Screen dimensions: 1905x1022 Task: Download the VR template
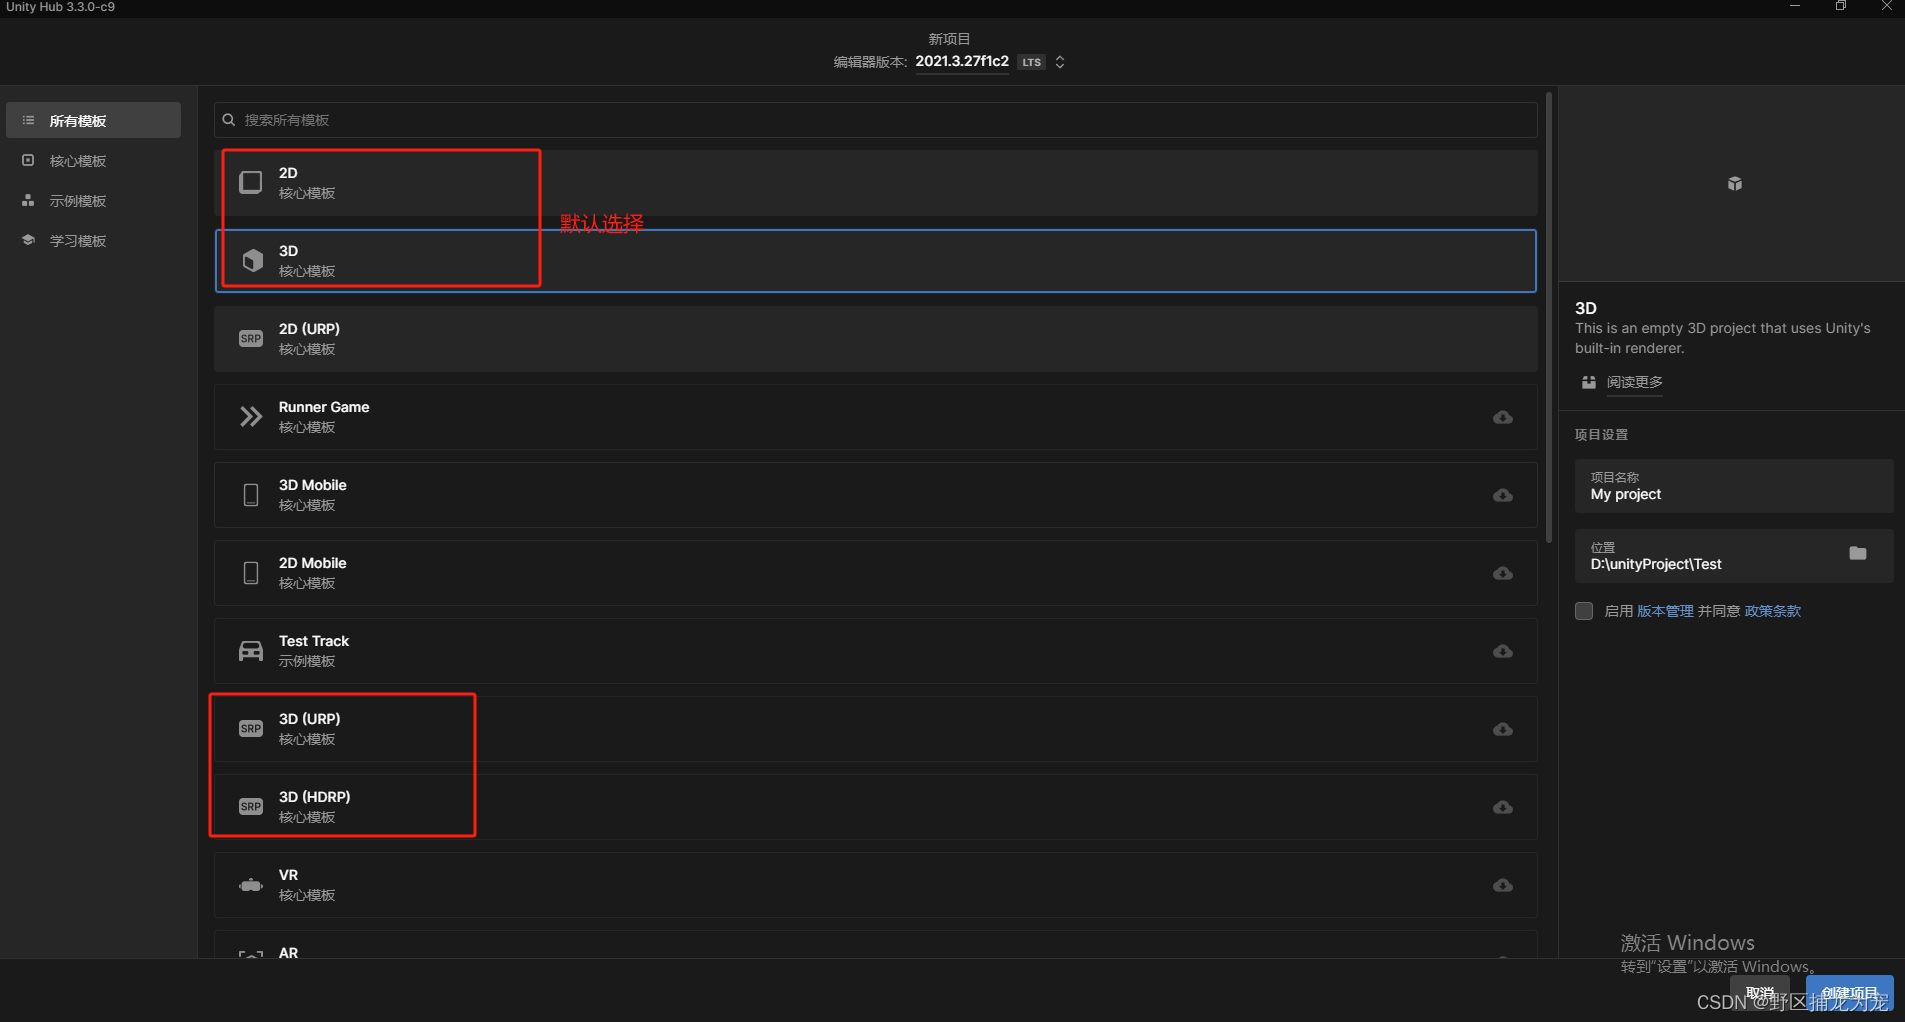coord(1502,885)
